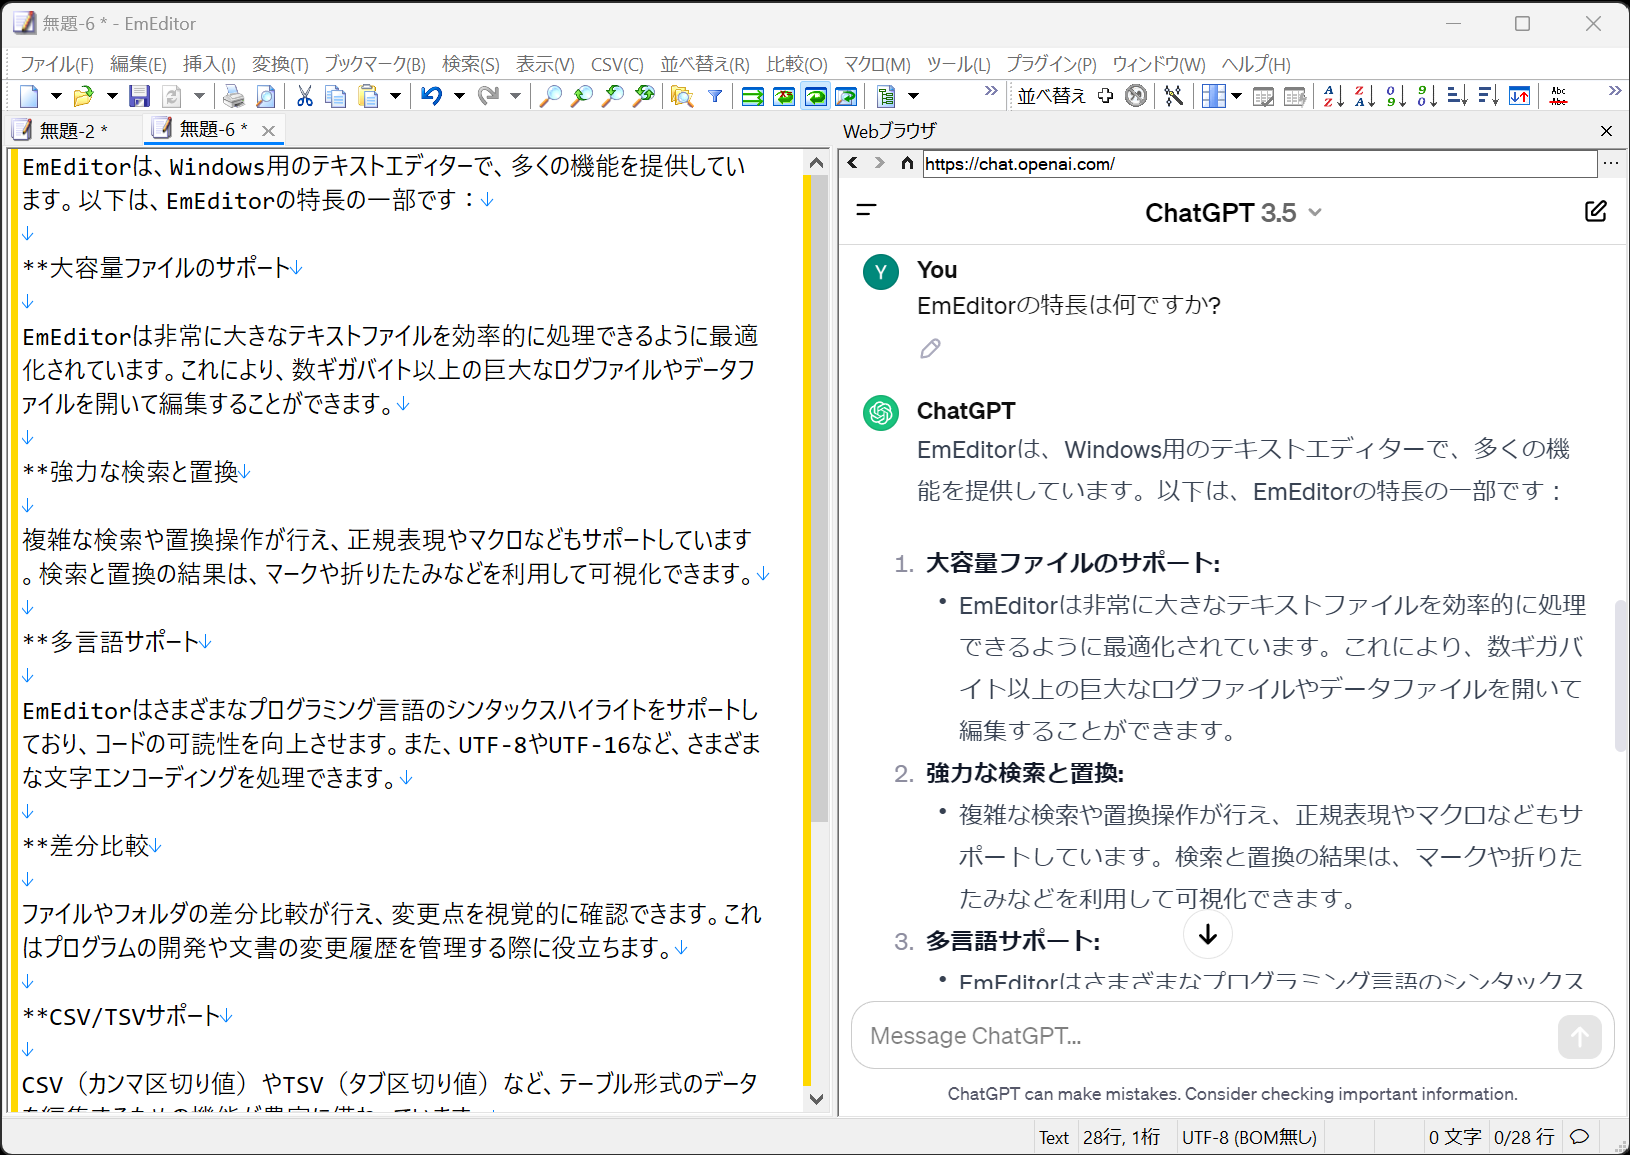The width and height of the screenshot is (1630, 1155).
Task: Toggle the highlighted Replace toolbar icon
Action: click(817, 96)
